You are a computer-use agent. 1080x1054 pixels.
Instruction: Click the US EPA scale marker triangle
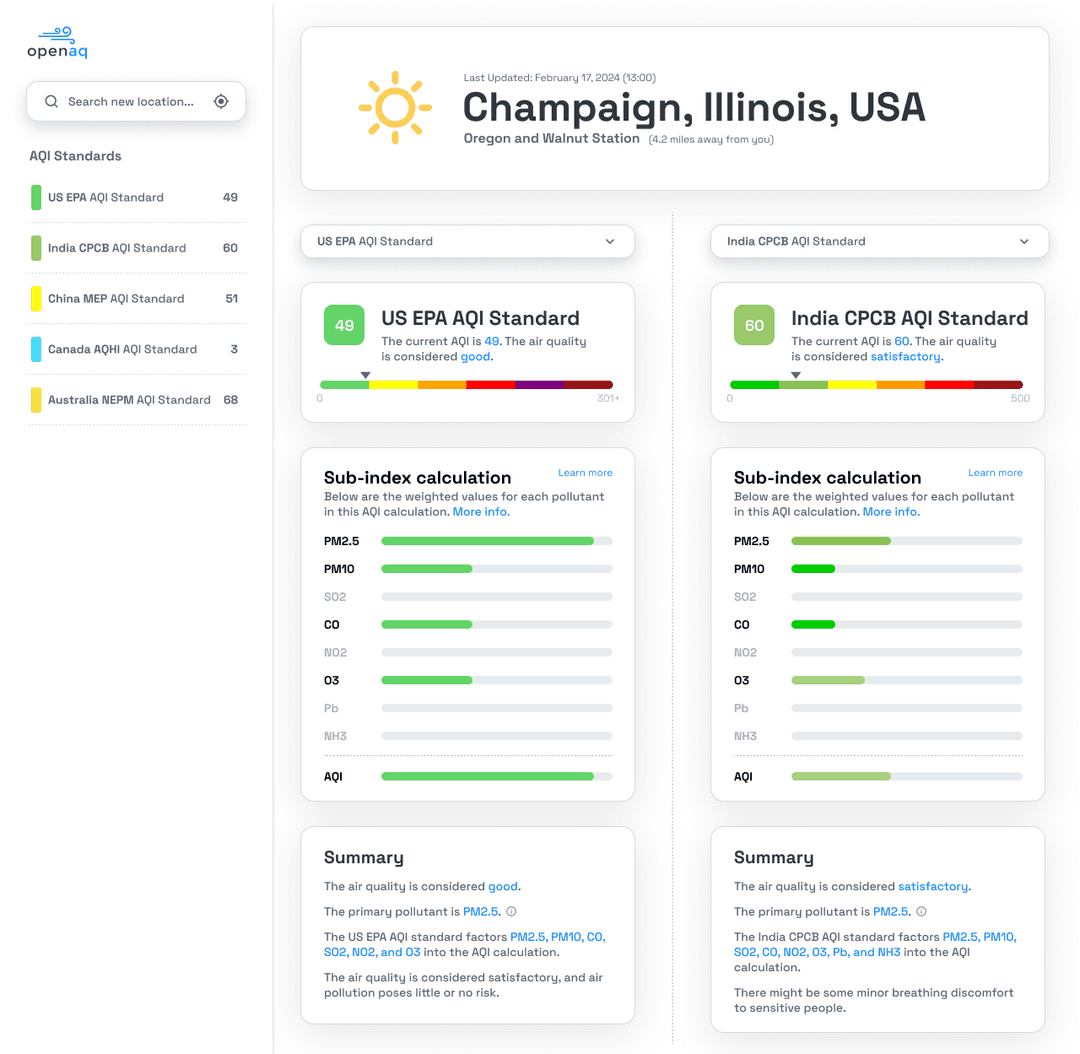(x=366, y=375)
